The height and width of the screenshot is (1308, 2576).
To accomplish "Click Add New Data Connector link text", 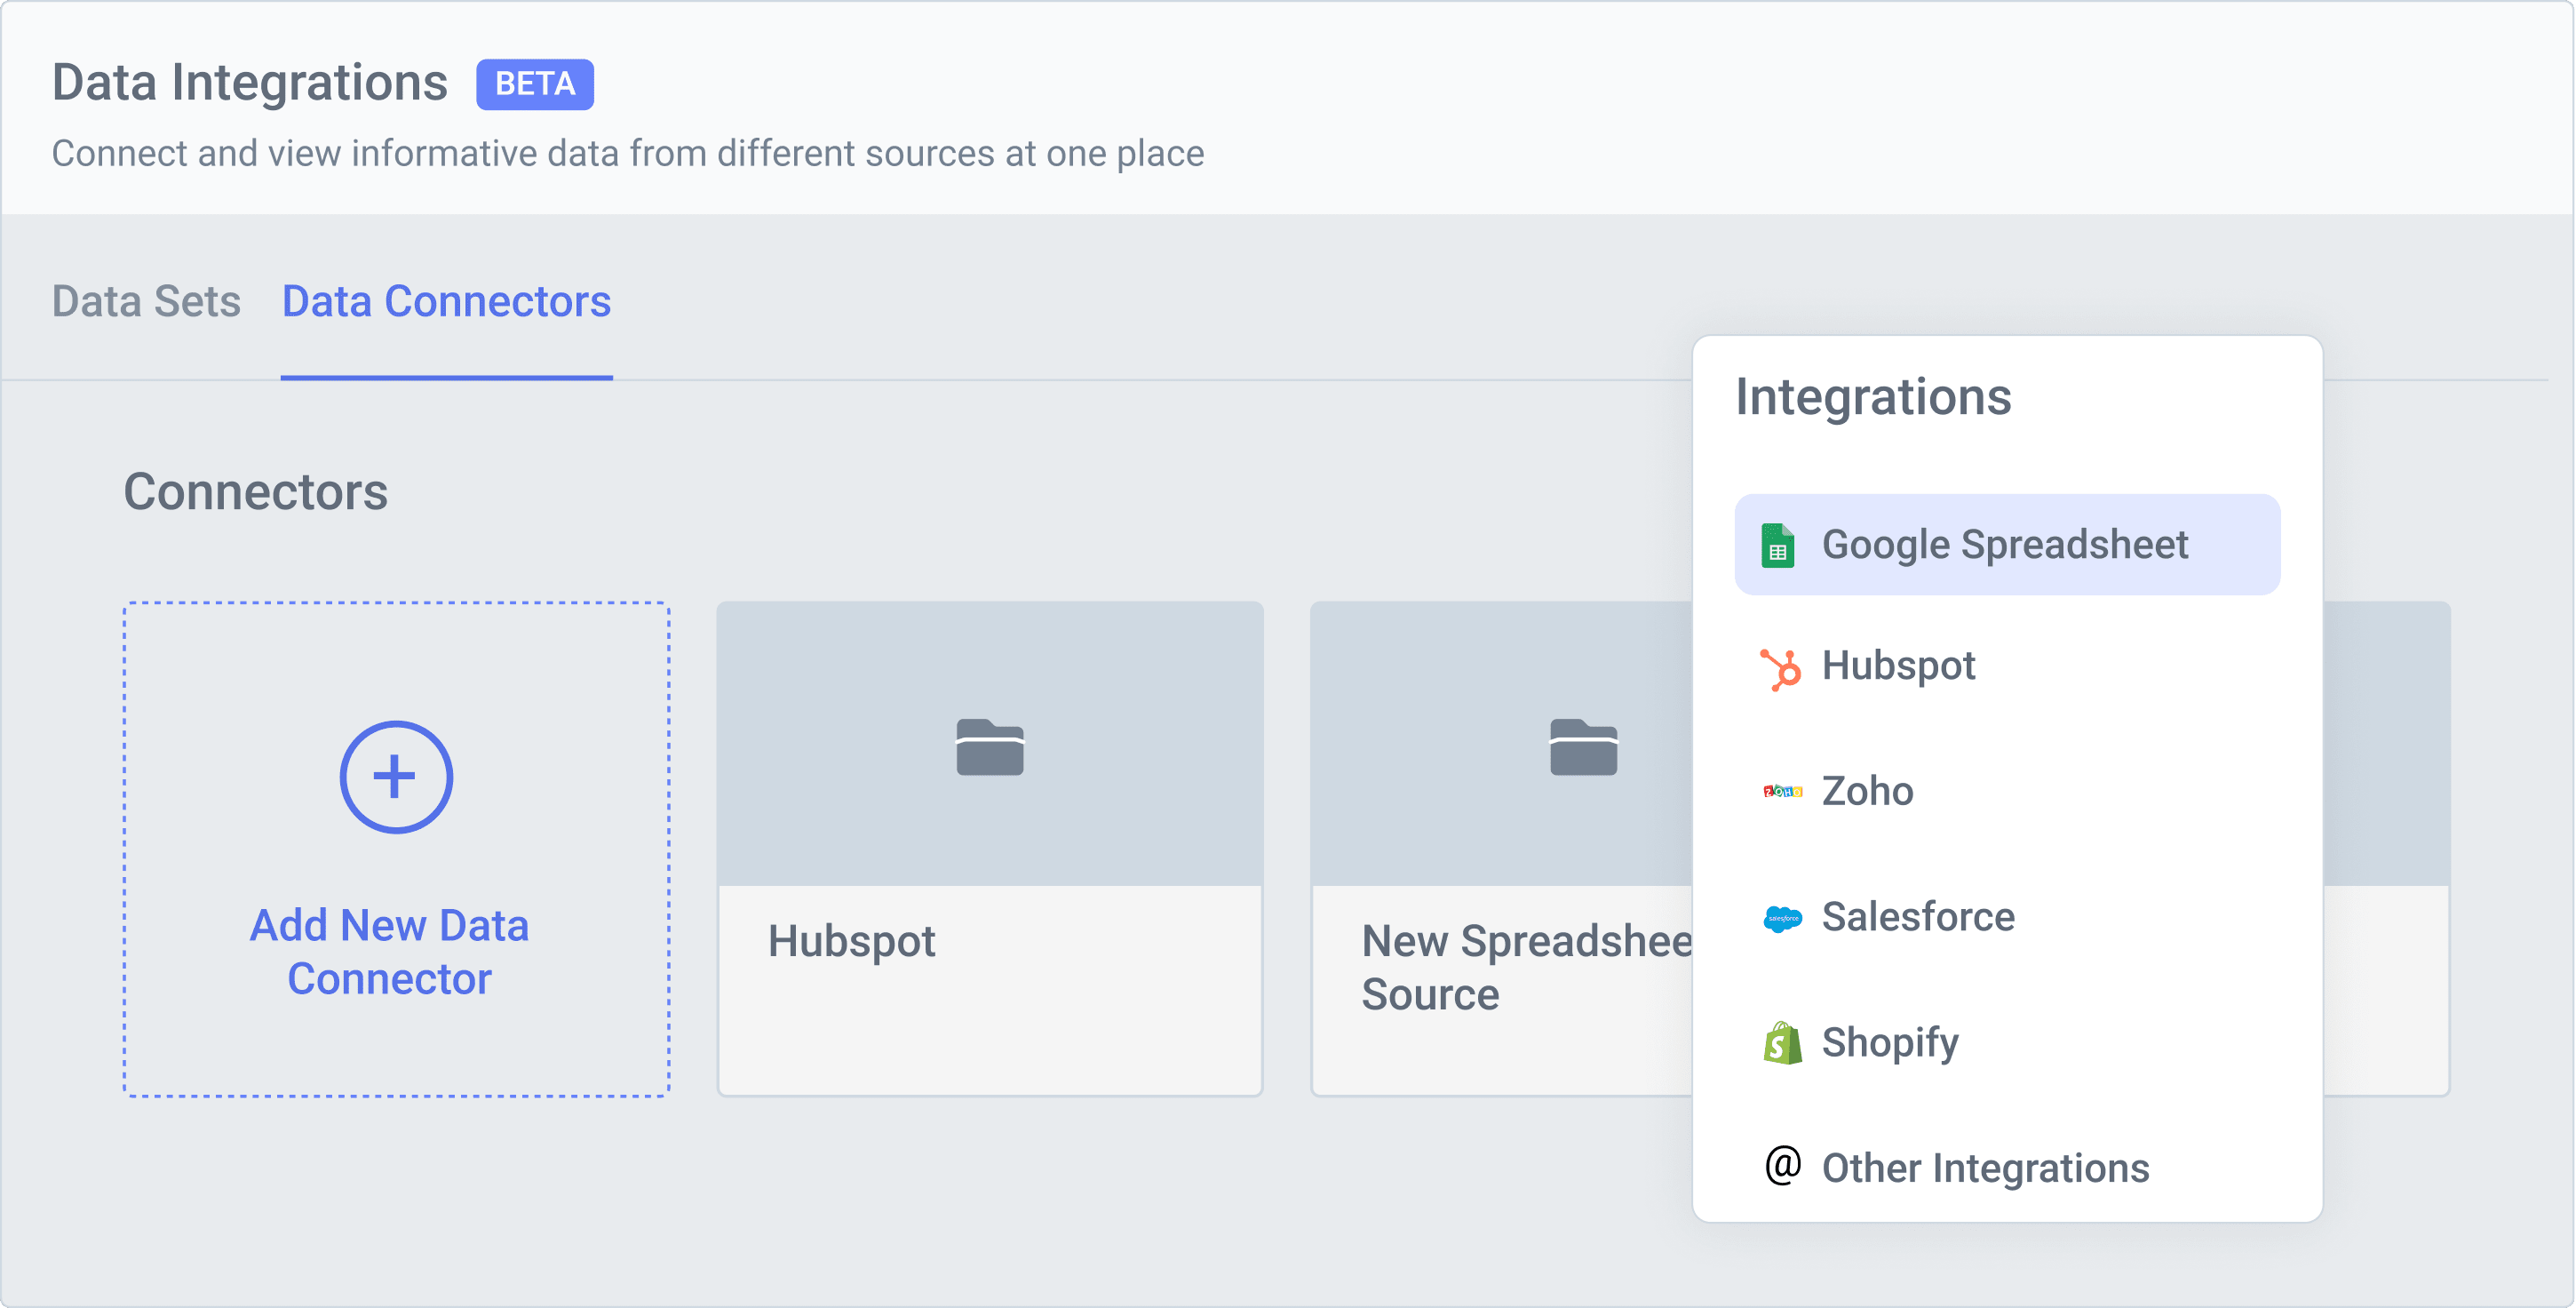I will pyautogui.click(x=389, y=952).
